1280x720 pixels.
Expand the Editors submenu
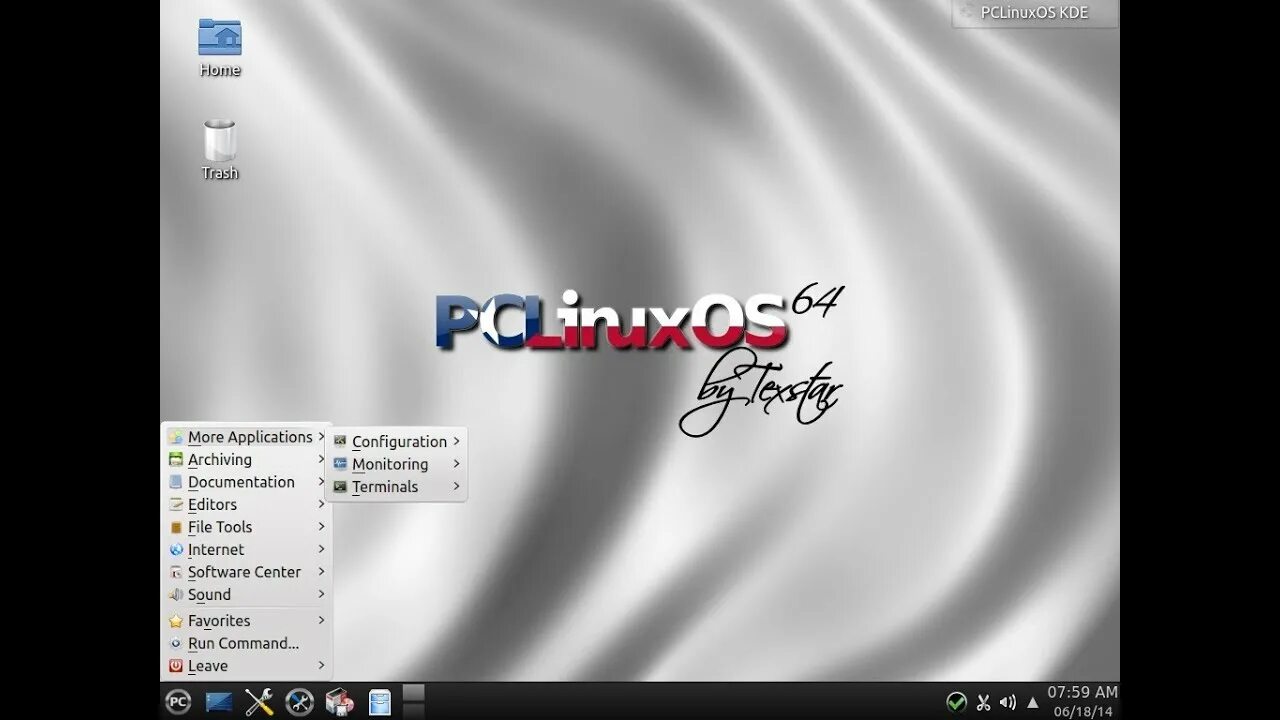247,505
